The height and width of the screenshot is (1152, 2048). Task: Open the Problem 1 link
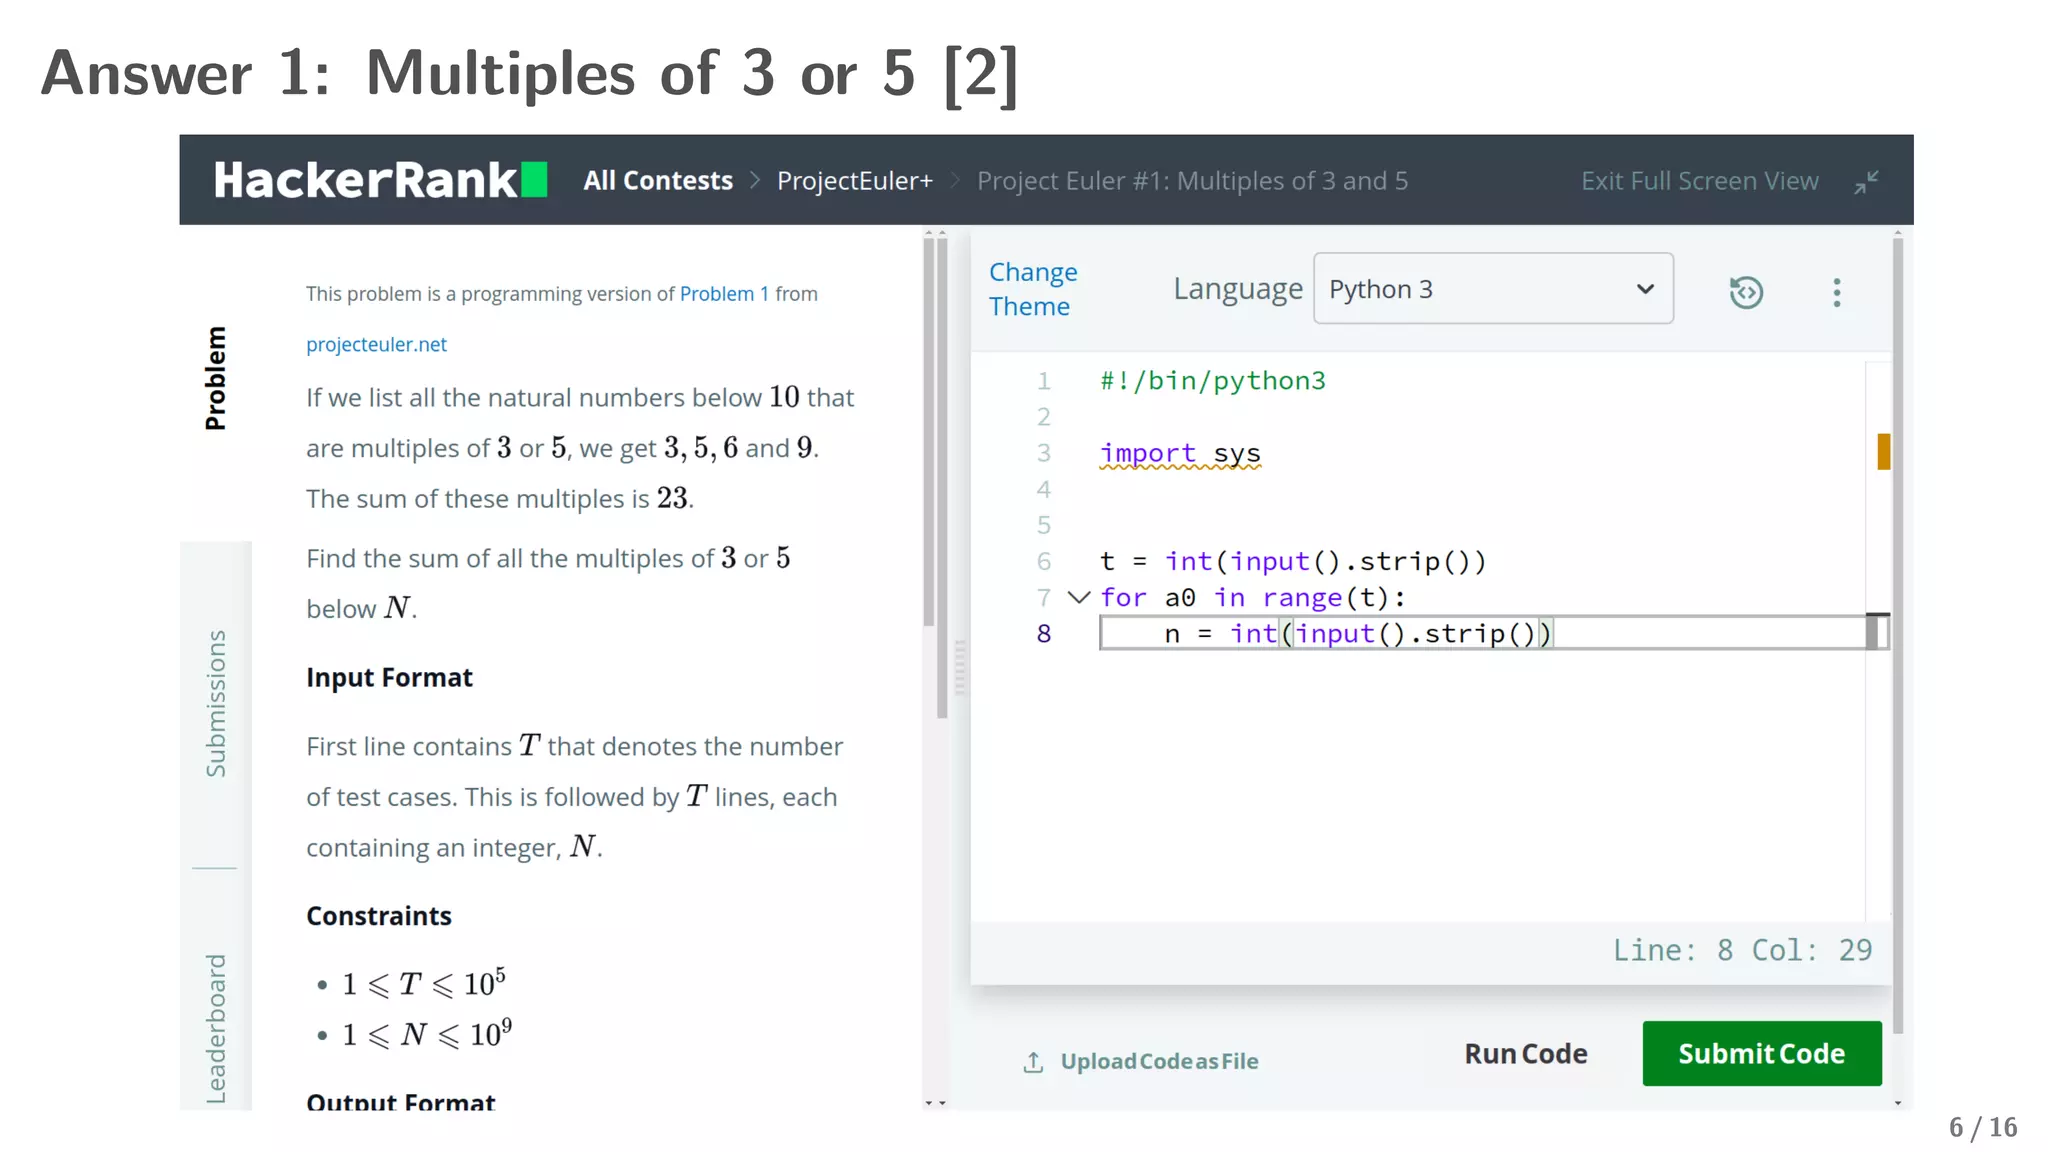pyautogui.click(x=724, y=294)
